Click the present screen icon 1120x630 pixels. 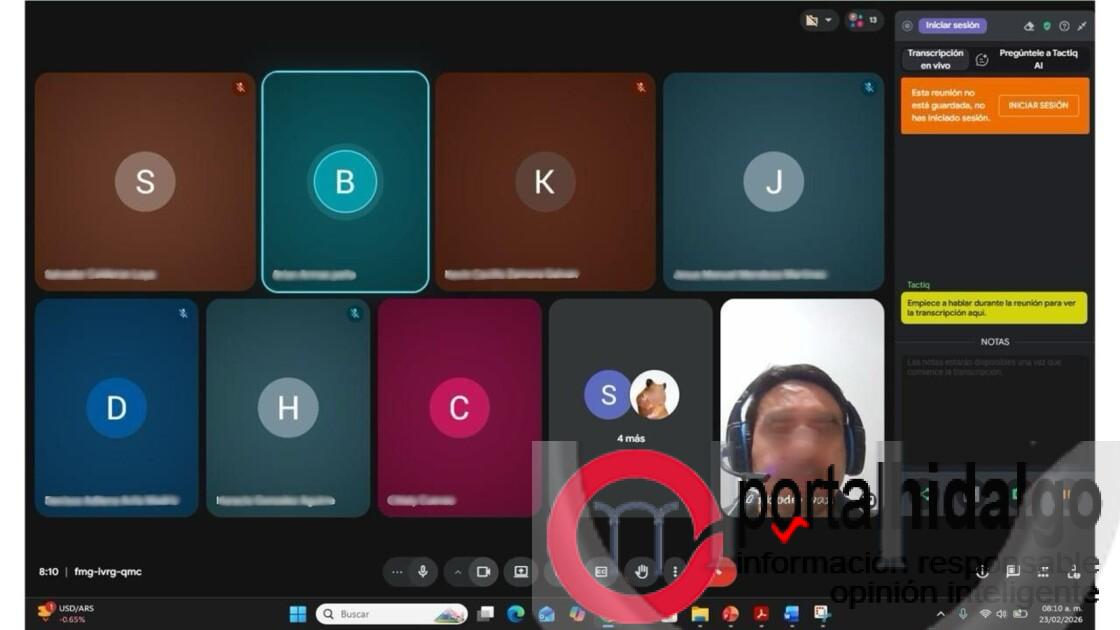pyautogui.click(x=521, y=571)
